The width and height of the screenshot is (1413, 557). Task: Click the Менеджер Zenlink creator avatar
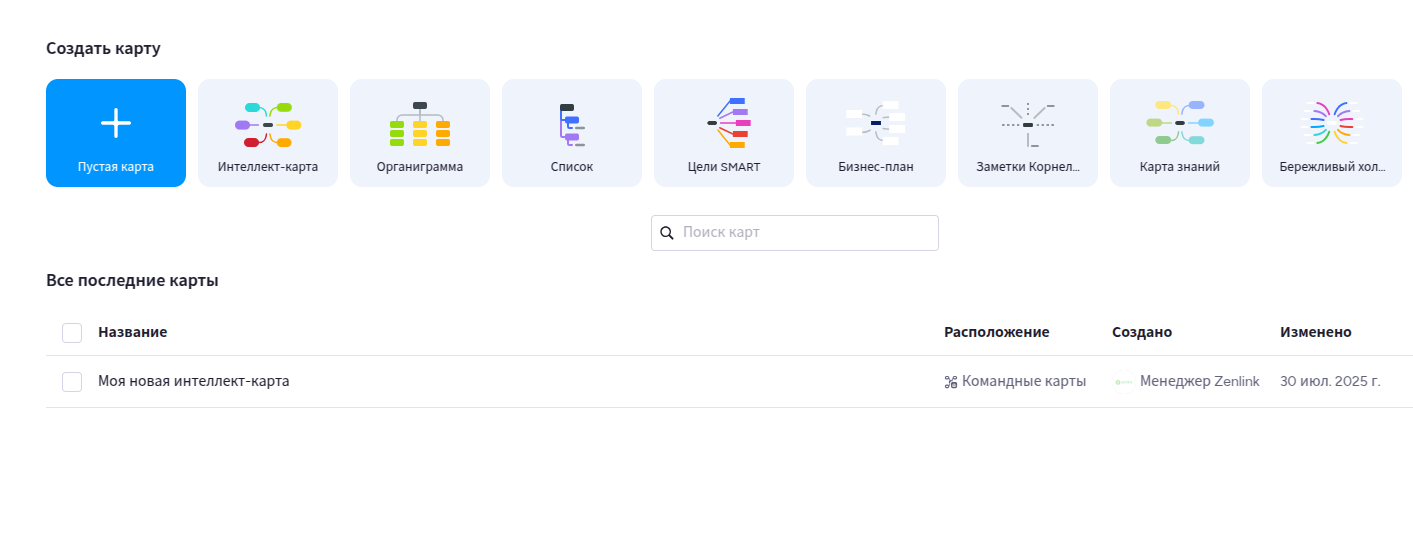pos(1124,382)
